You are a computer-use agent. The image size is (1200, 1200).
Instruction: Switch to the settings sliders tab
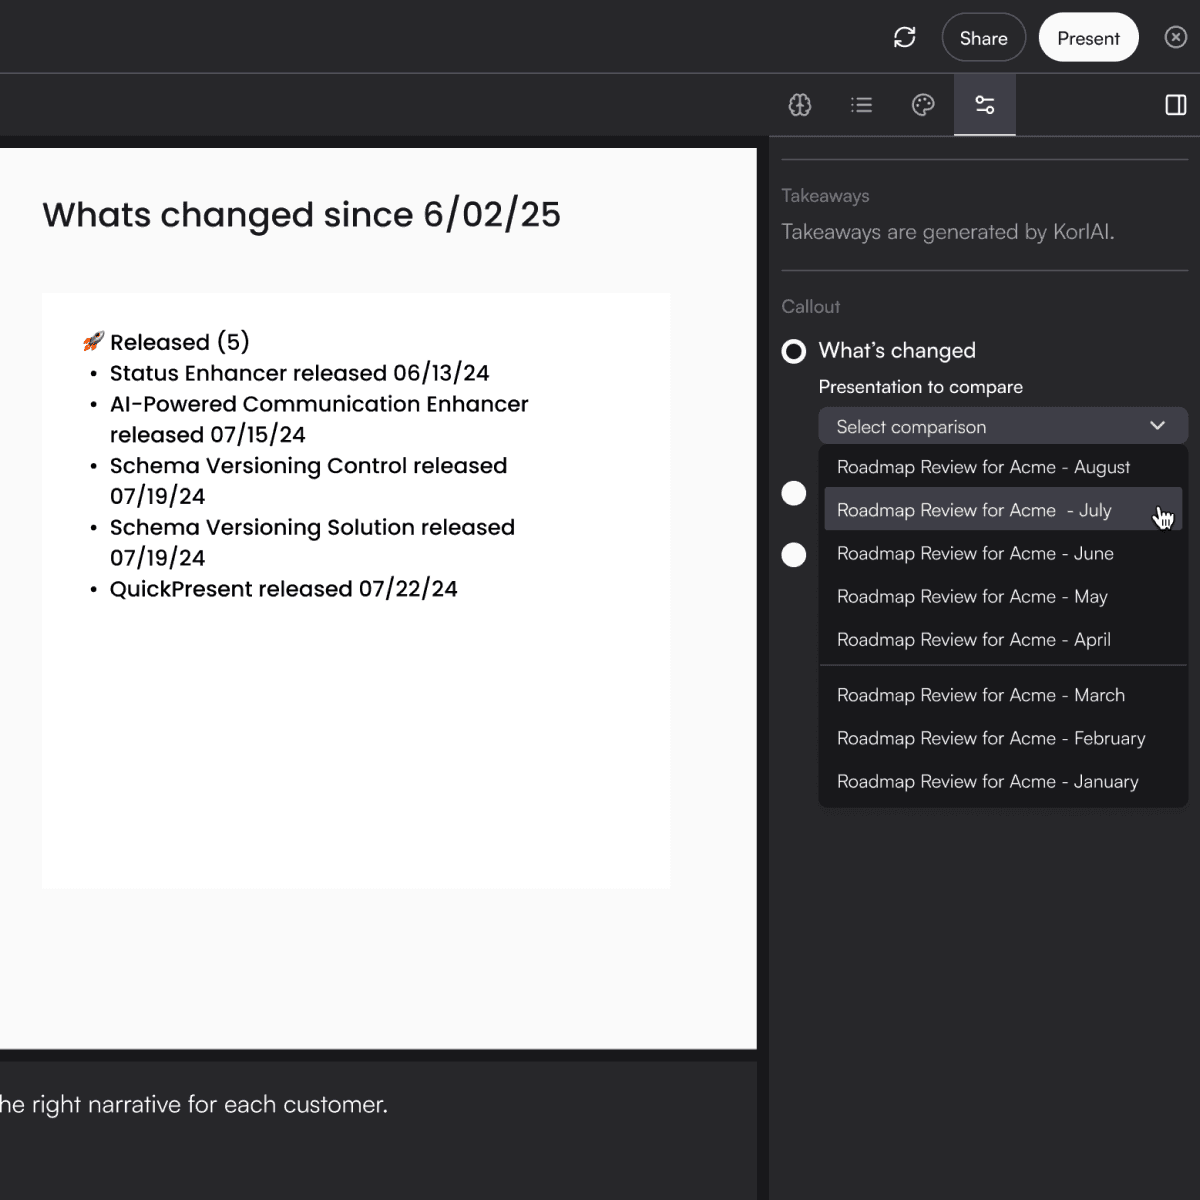coord(985,105)
